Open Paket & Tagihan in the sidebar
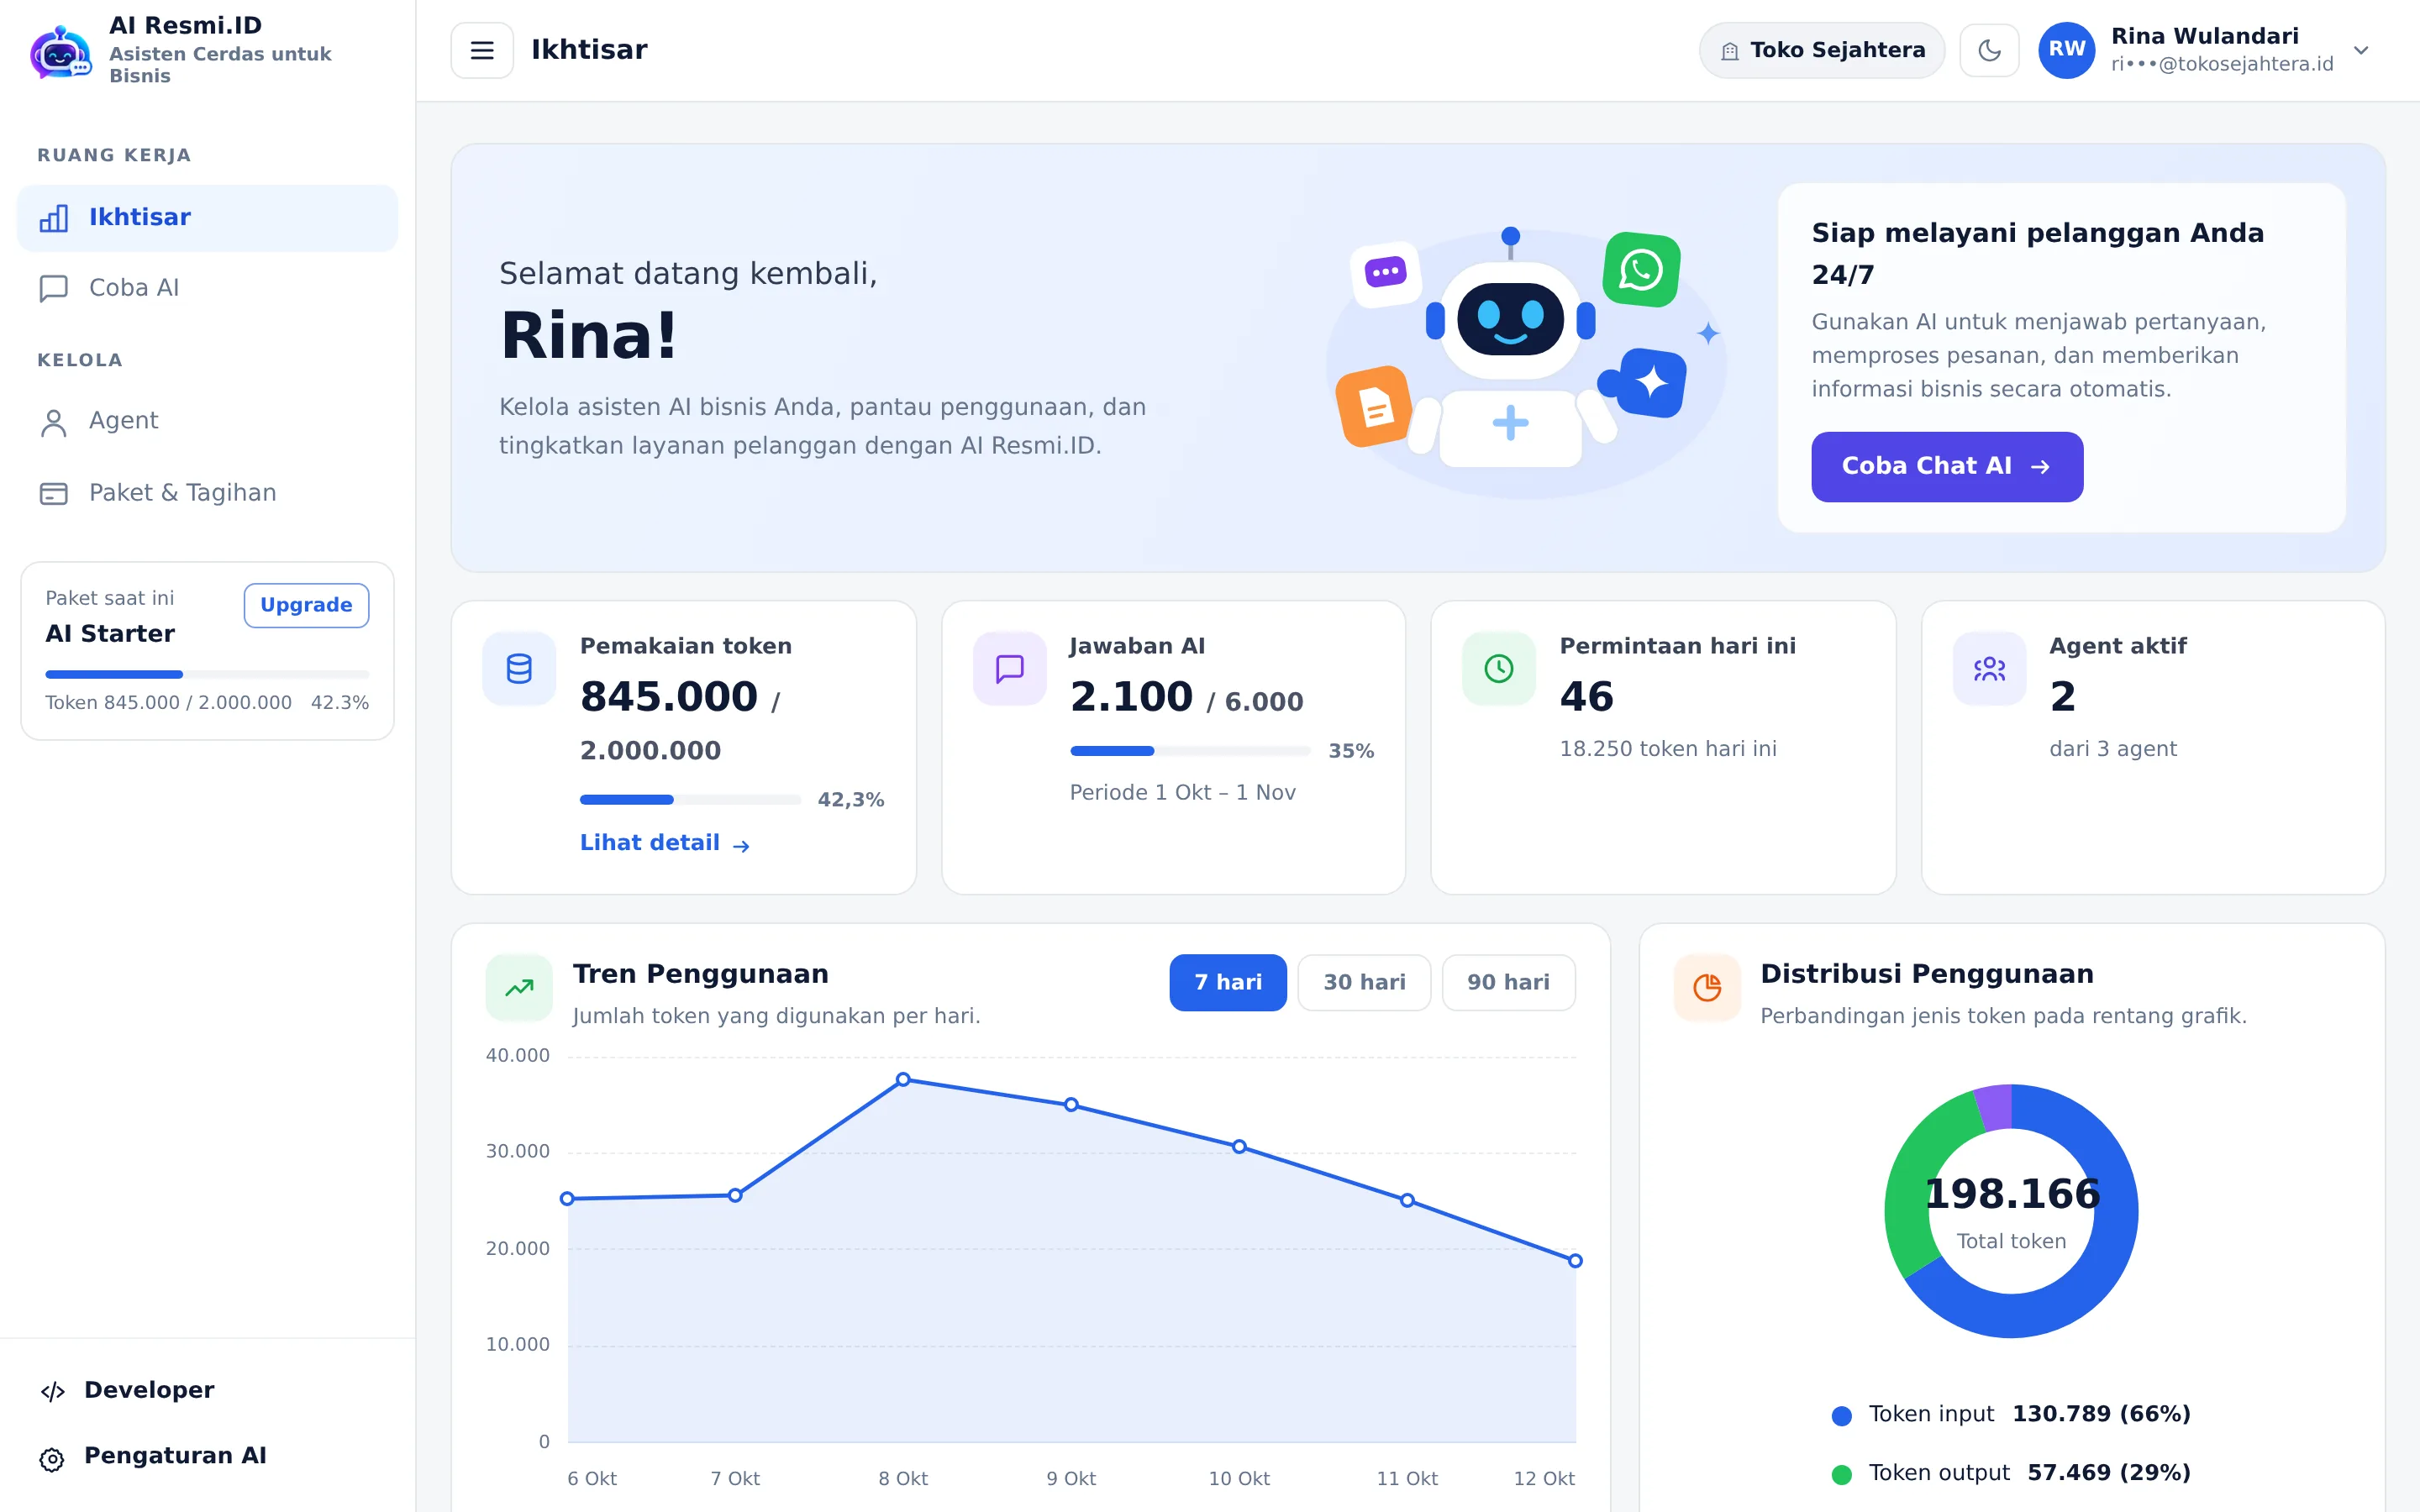This screenshot has height=1512, width=2420. tap(207, 493)
